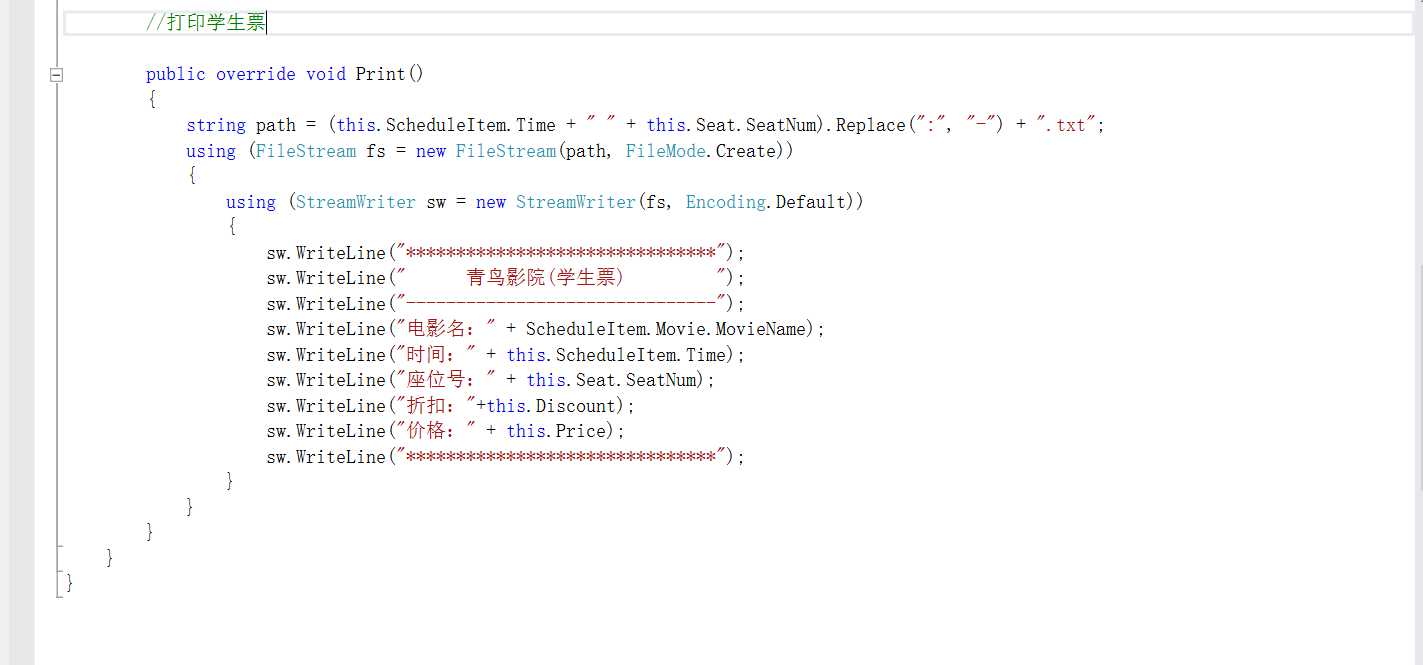This screenshot has height=665, width=1423.
Task: Click the FileStream fs declaration type
Action: coord(305,151)
